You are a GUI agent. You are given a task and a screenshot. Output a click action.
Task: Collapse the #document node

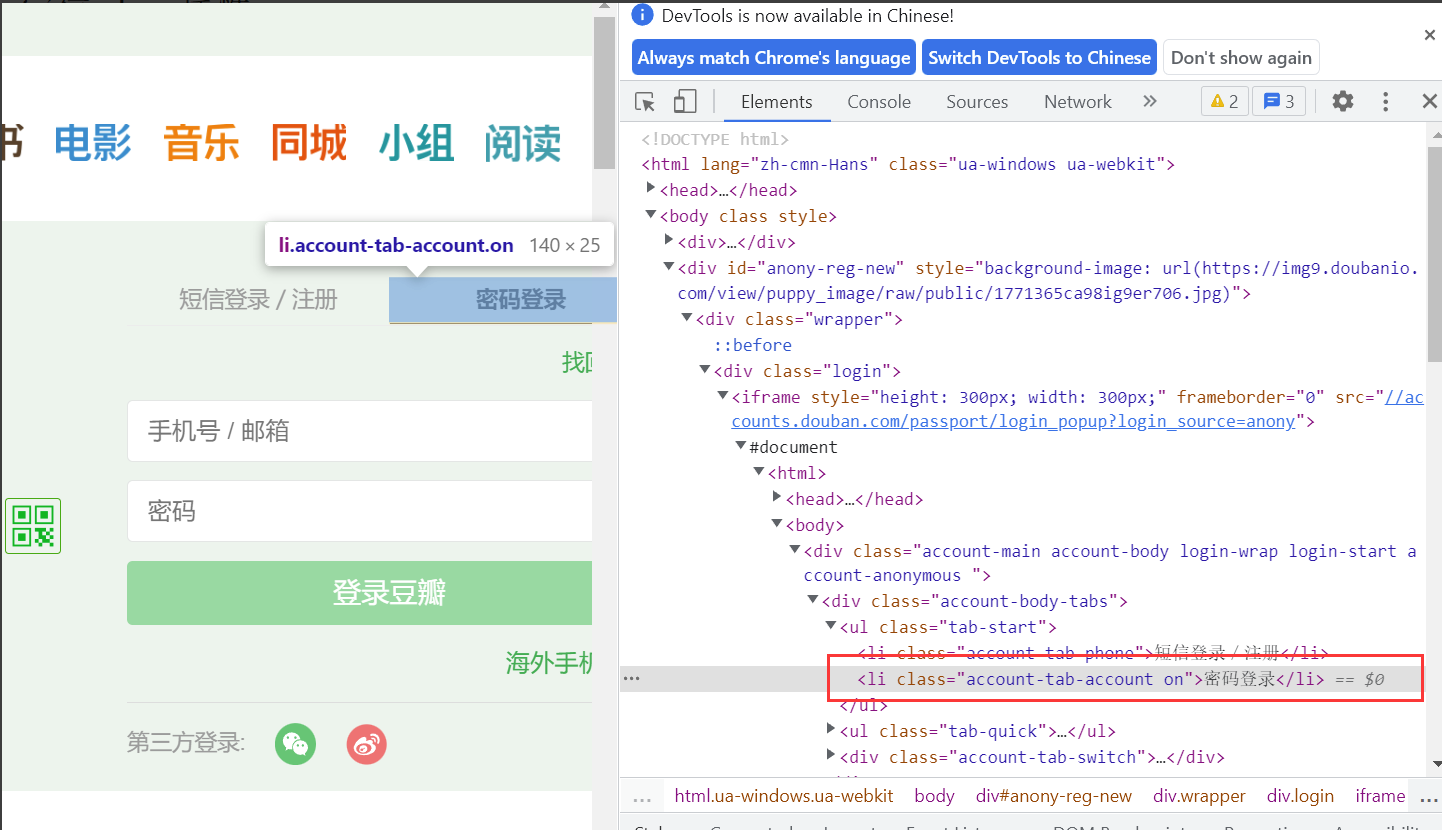click(x=741, y=446)
